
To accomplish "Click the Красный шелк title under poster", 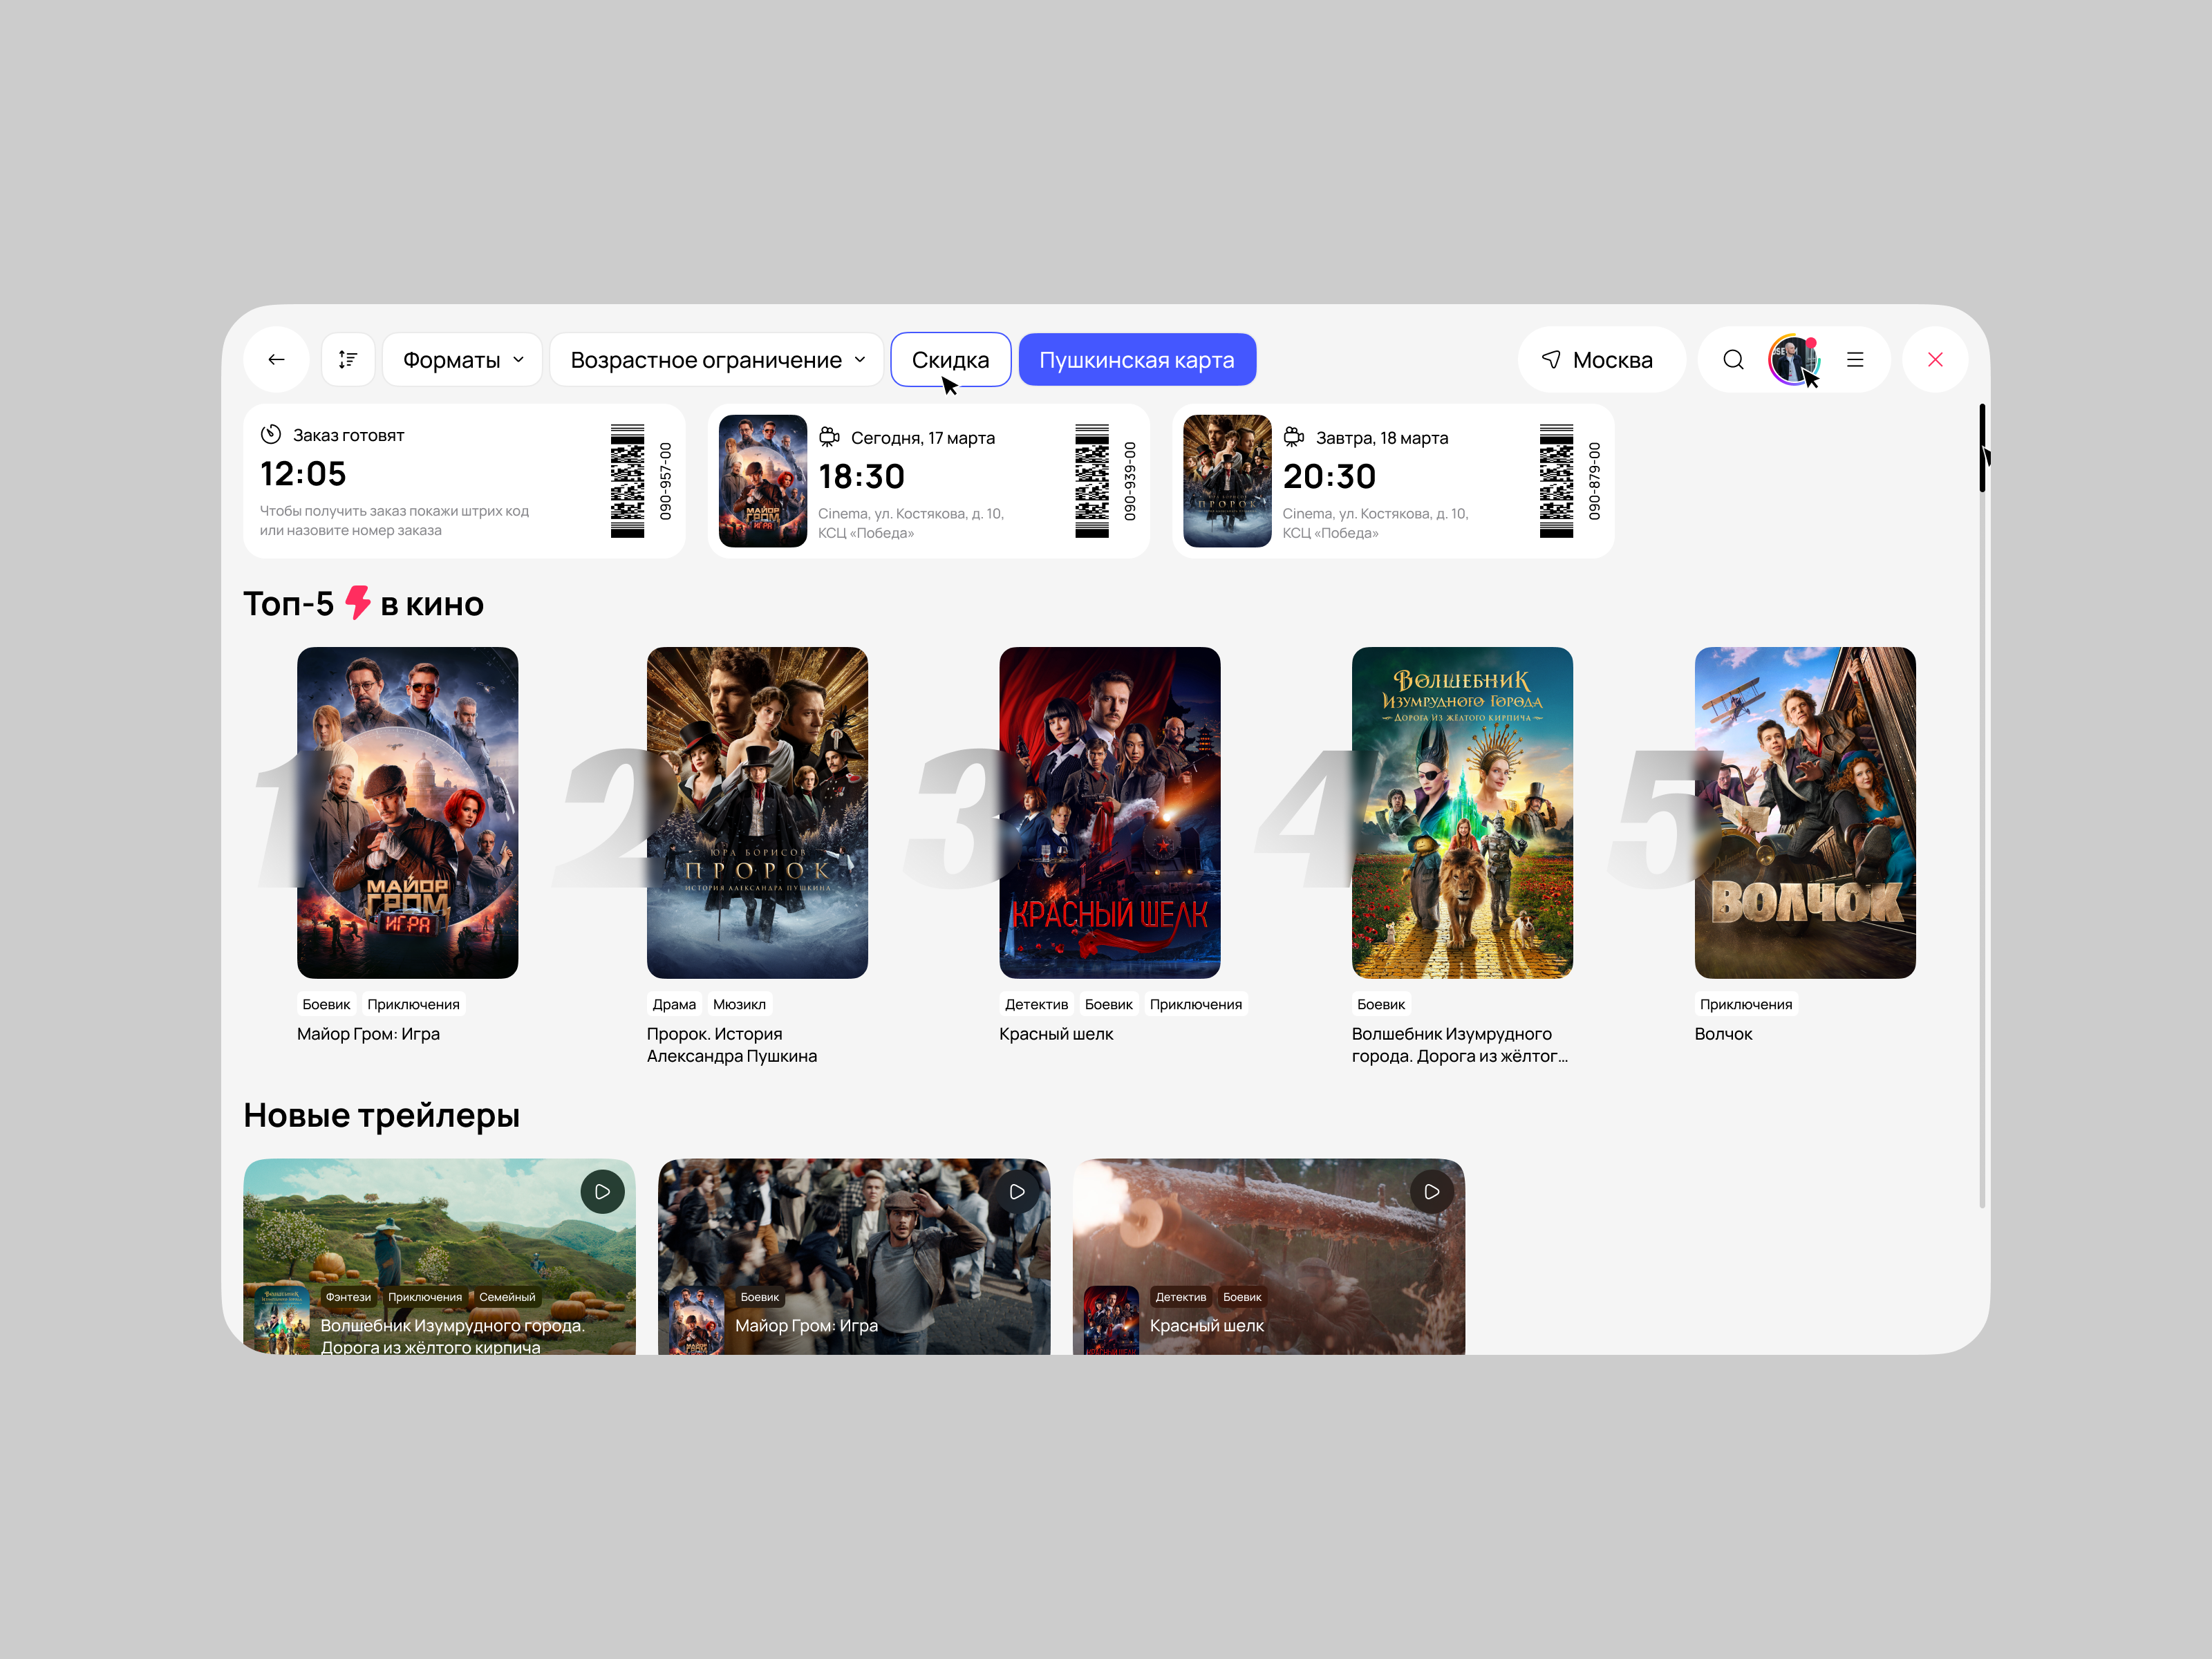I will pos(1056,1034).
